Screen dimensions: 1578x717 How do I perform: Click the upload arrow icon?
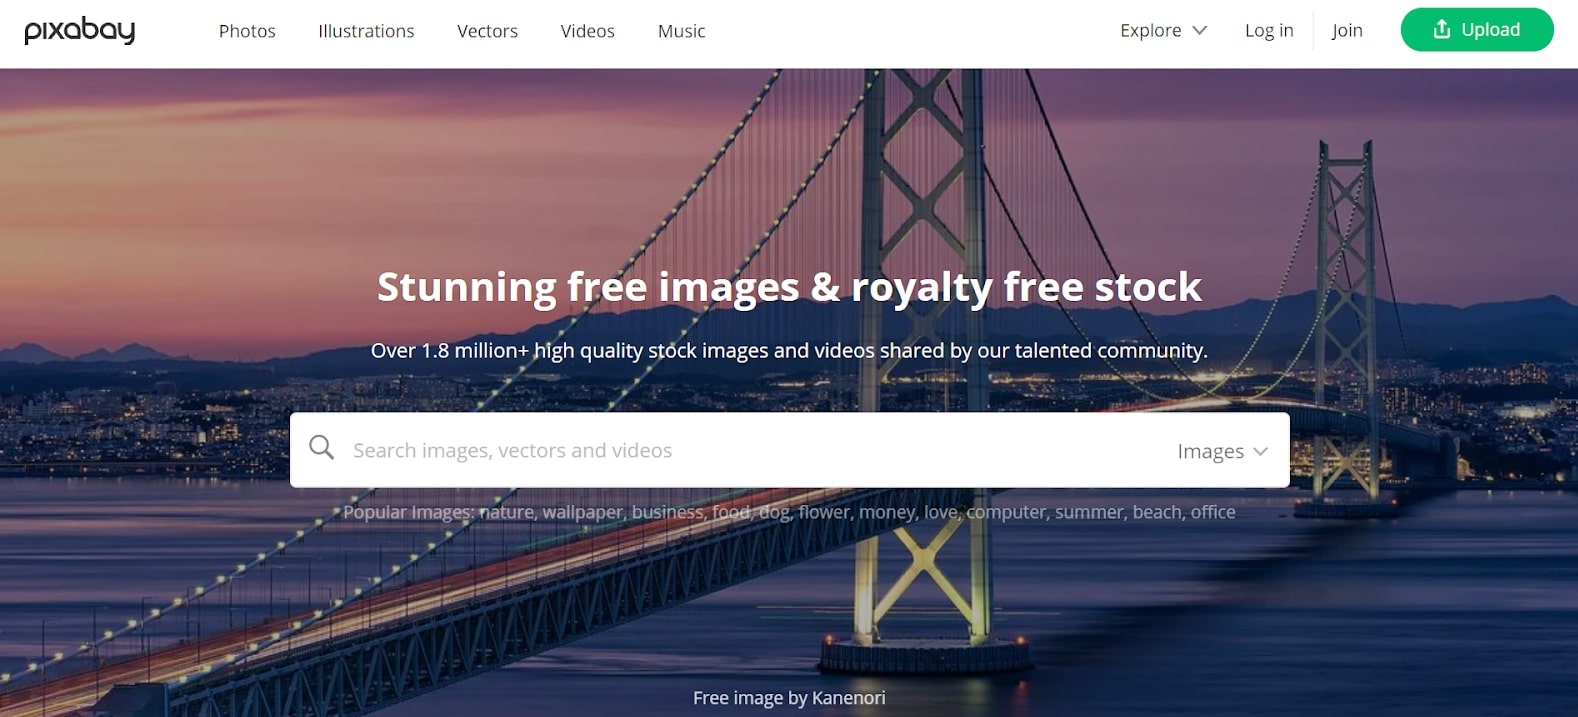click(1441, 29)
